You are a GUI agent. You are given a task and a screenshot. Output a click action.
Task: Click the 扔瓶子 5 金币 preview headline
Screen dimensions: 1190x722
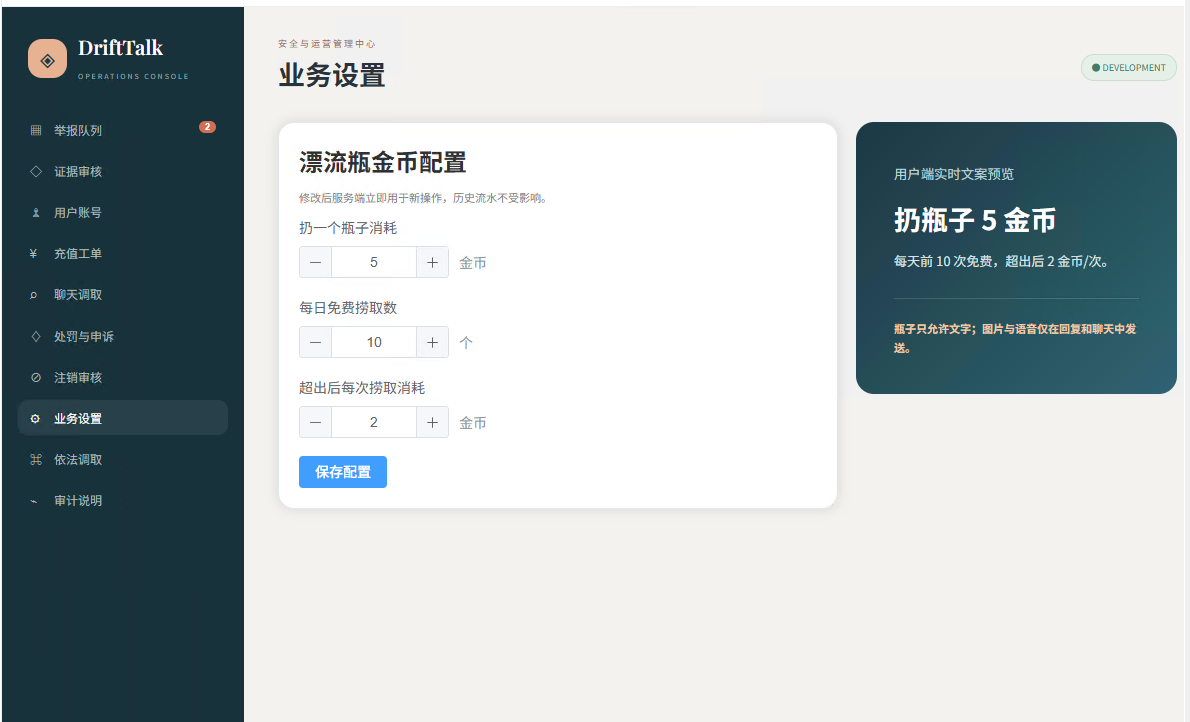974,220
